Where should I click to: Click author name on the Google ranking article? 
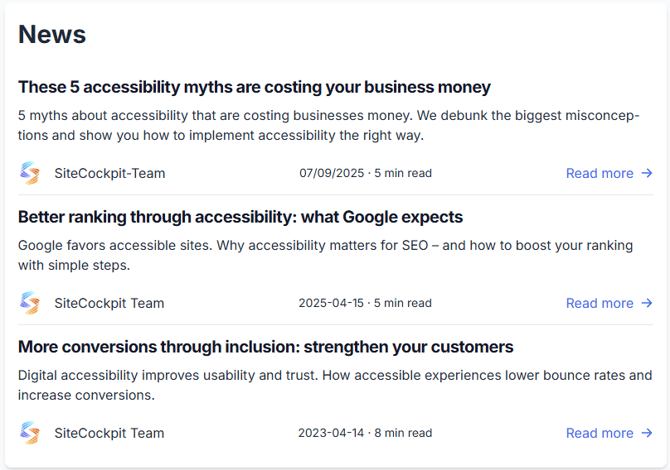click(x=109, y=303)
